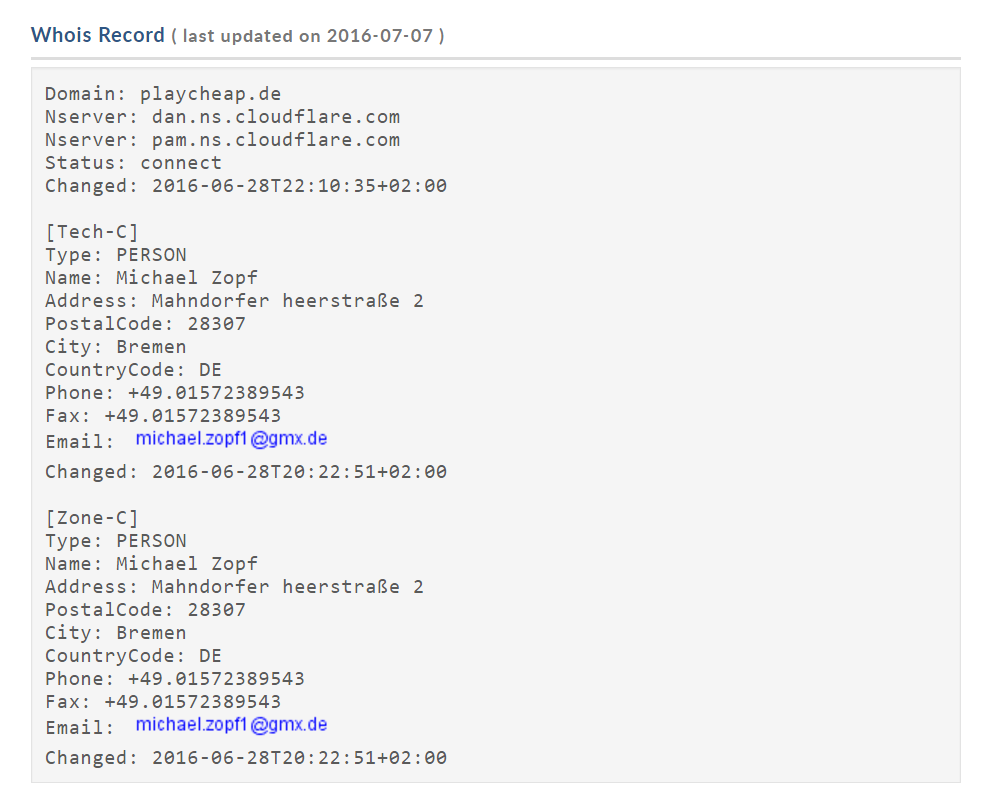Click the Tech-C CountryCode: DE line
The image size is (999, 810).
coord(133,370)
